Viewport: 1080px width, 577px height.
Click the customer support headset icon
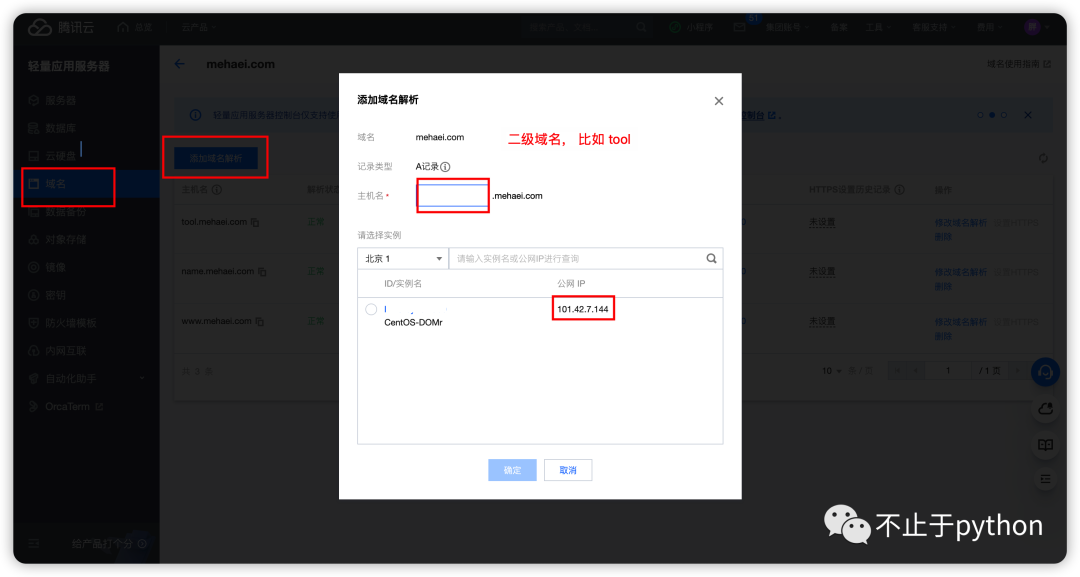pyautogui.click(x=1045, y=372)
